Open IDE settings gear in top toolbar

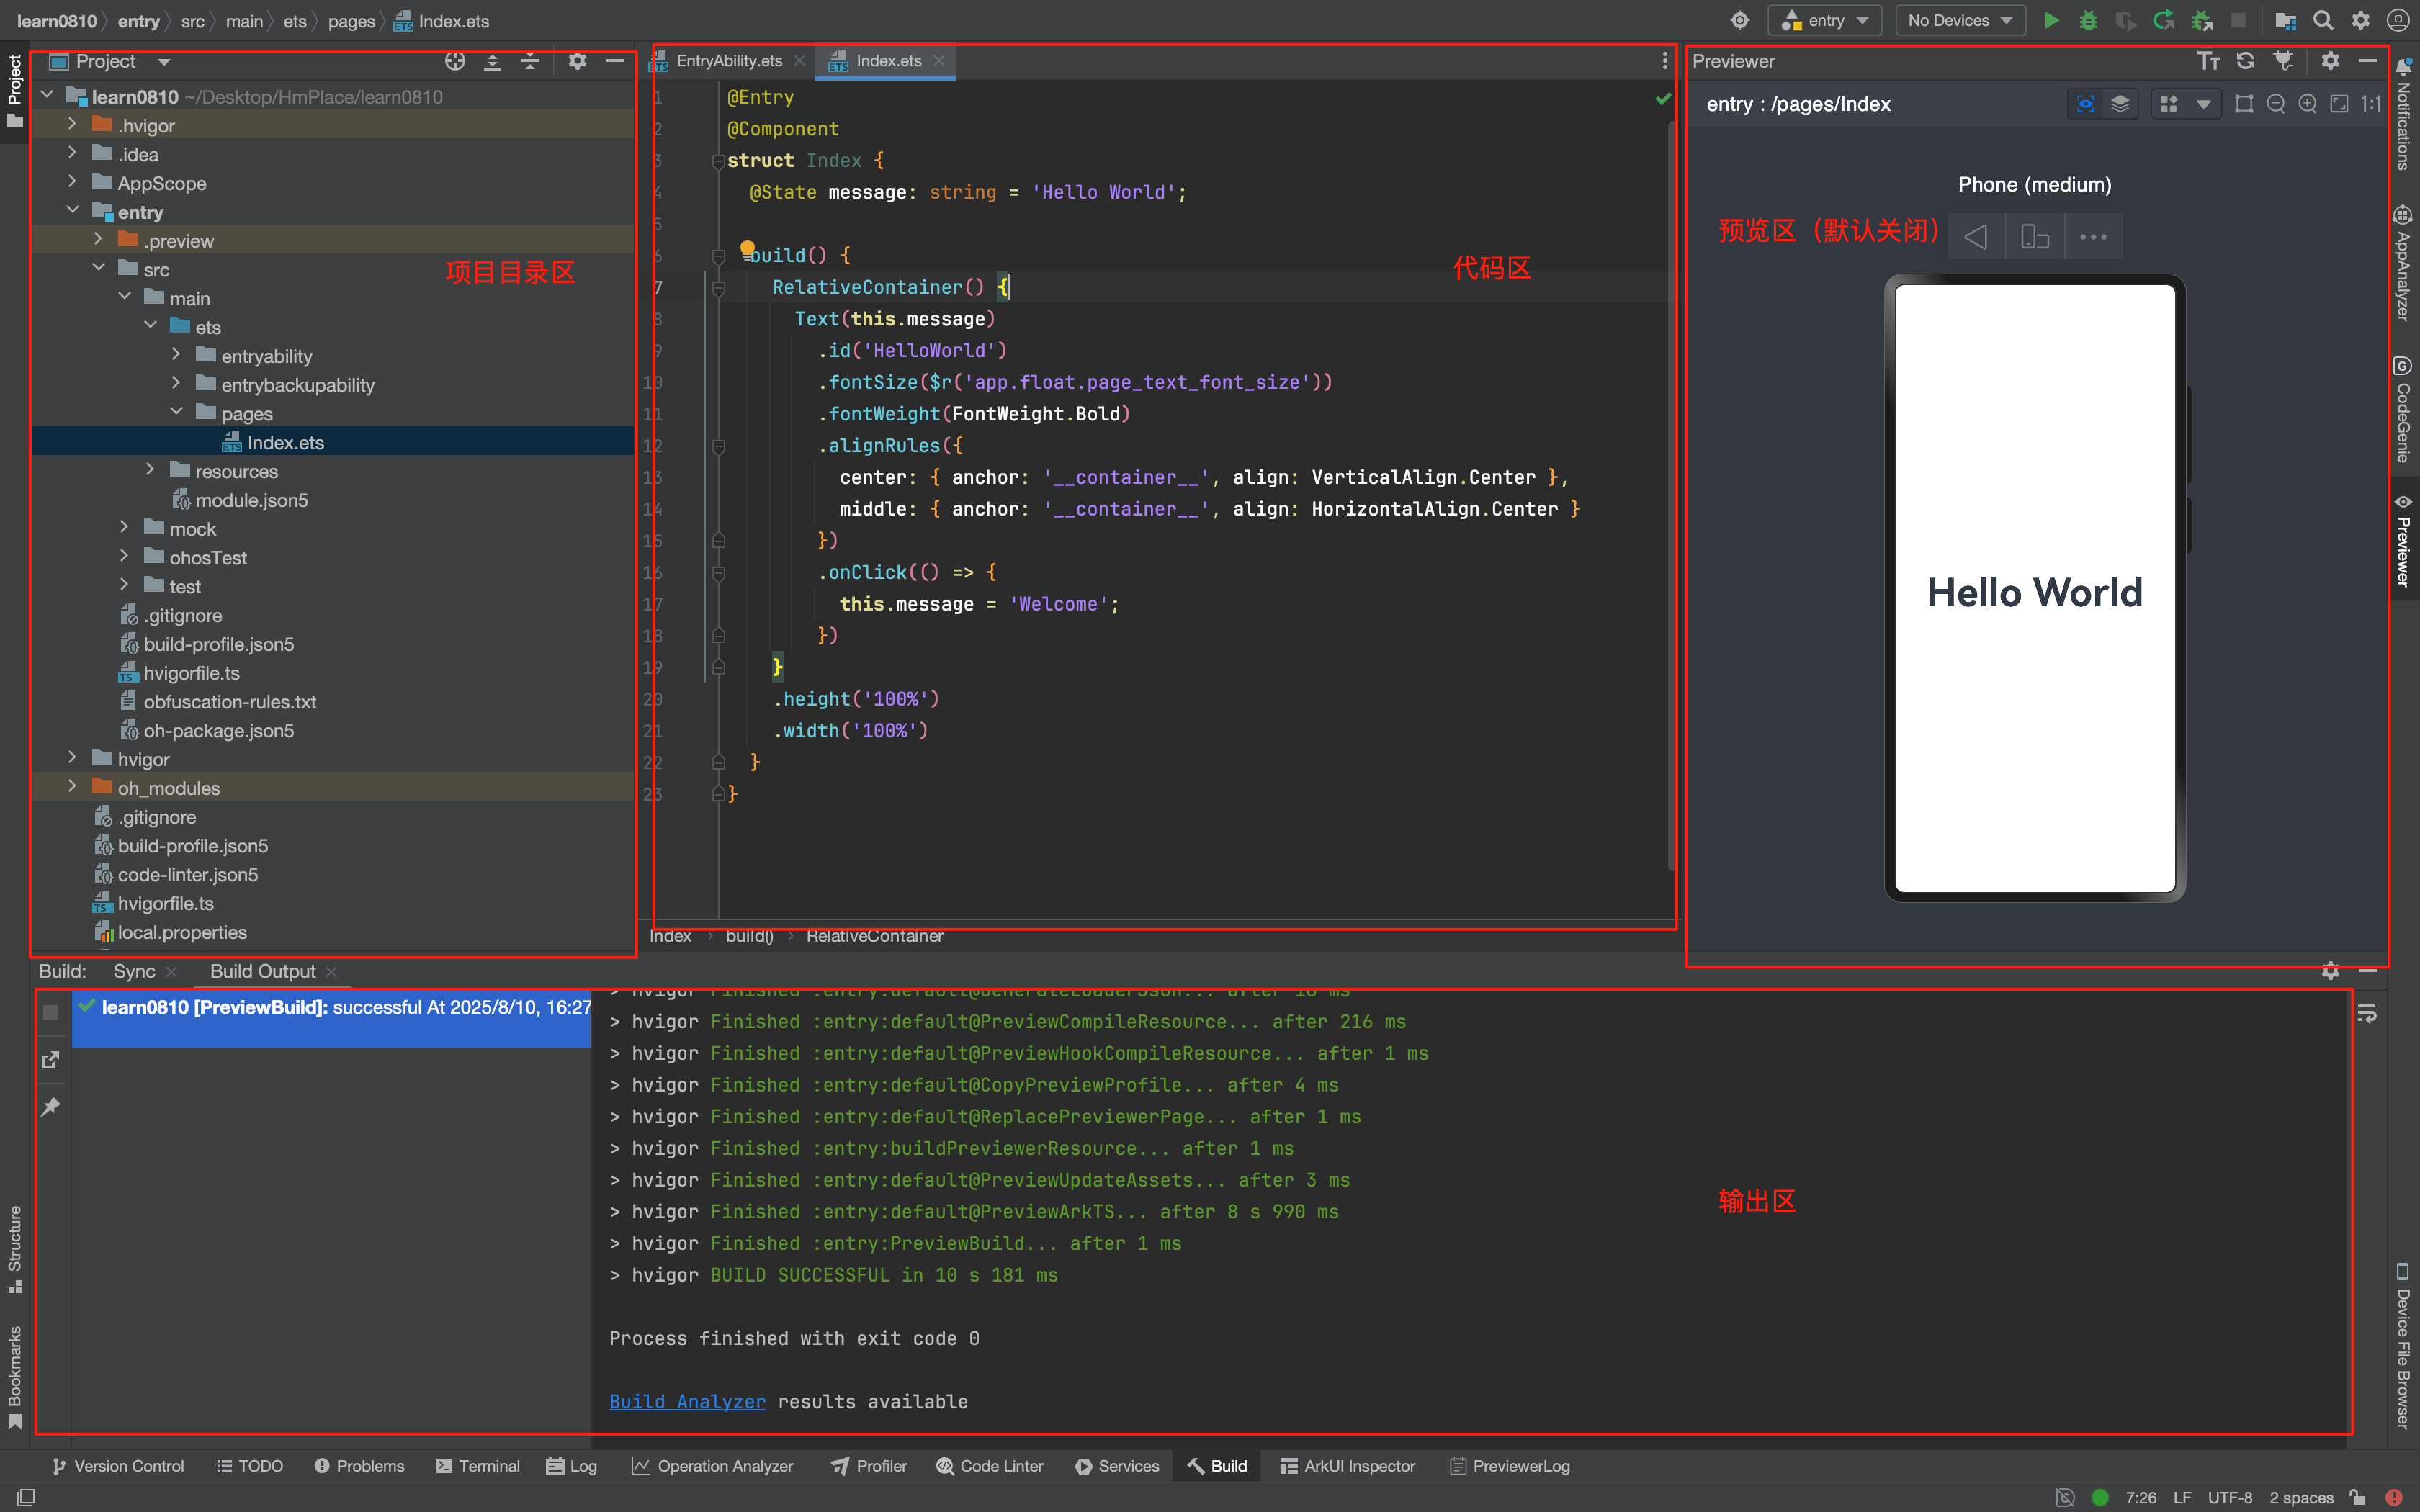coord(2361,20)
